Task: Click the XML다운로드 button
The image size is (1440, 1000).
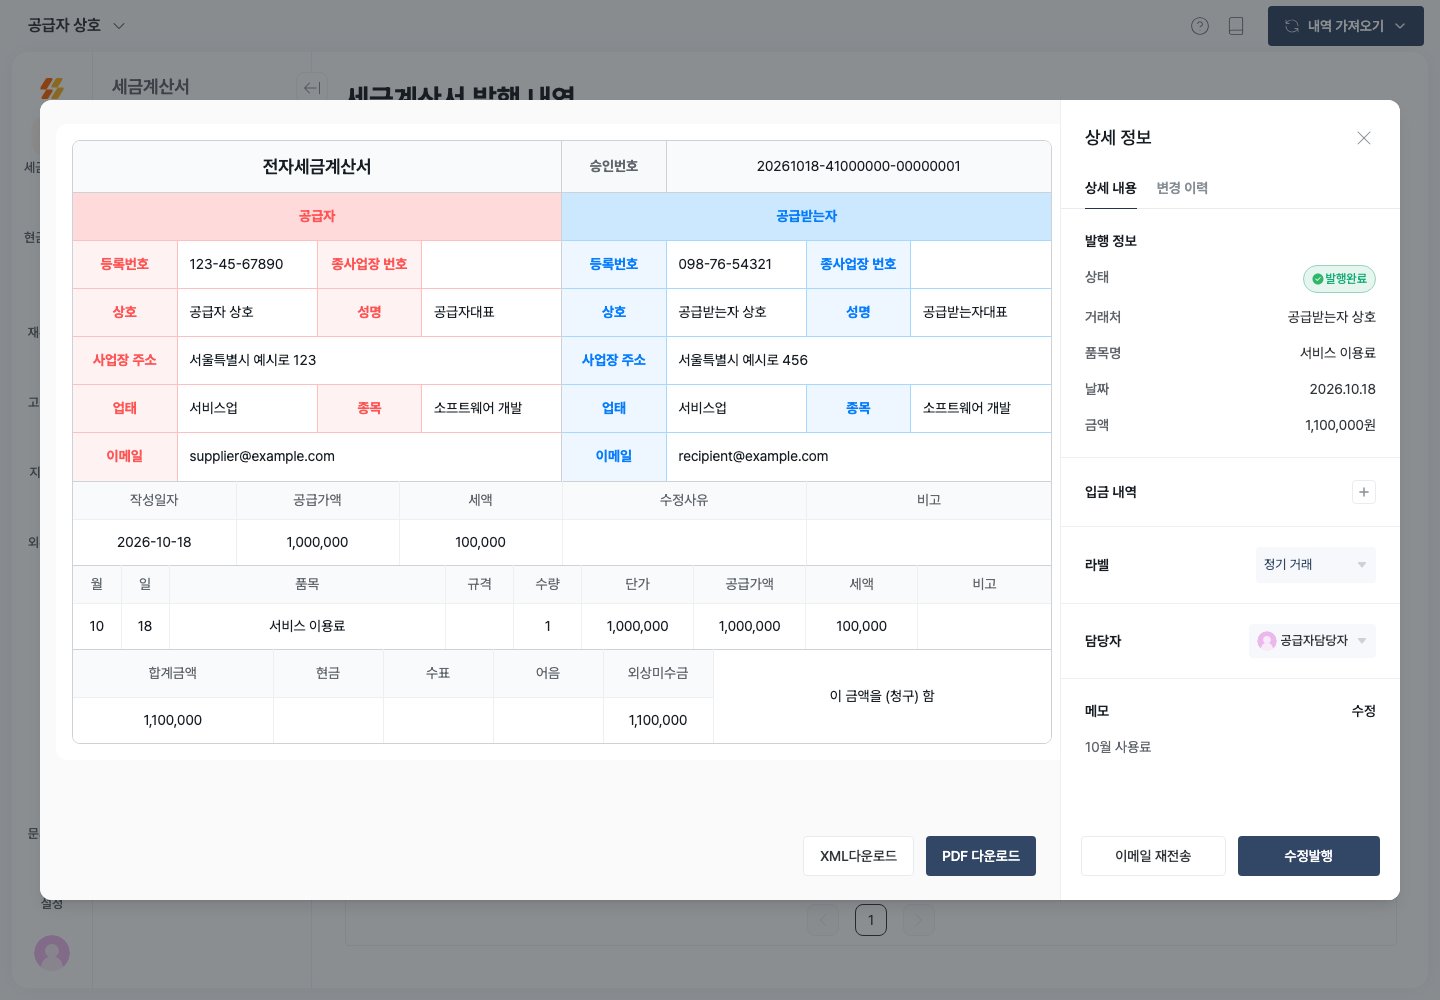Action: (x=858, y=856)
